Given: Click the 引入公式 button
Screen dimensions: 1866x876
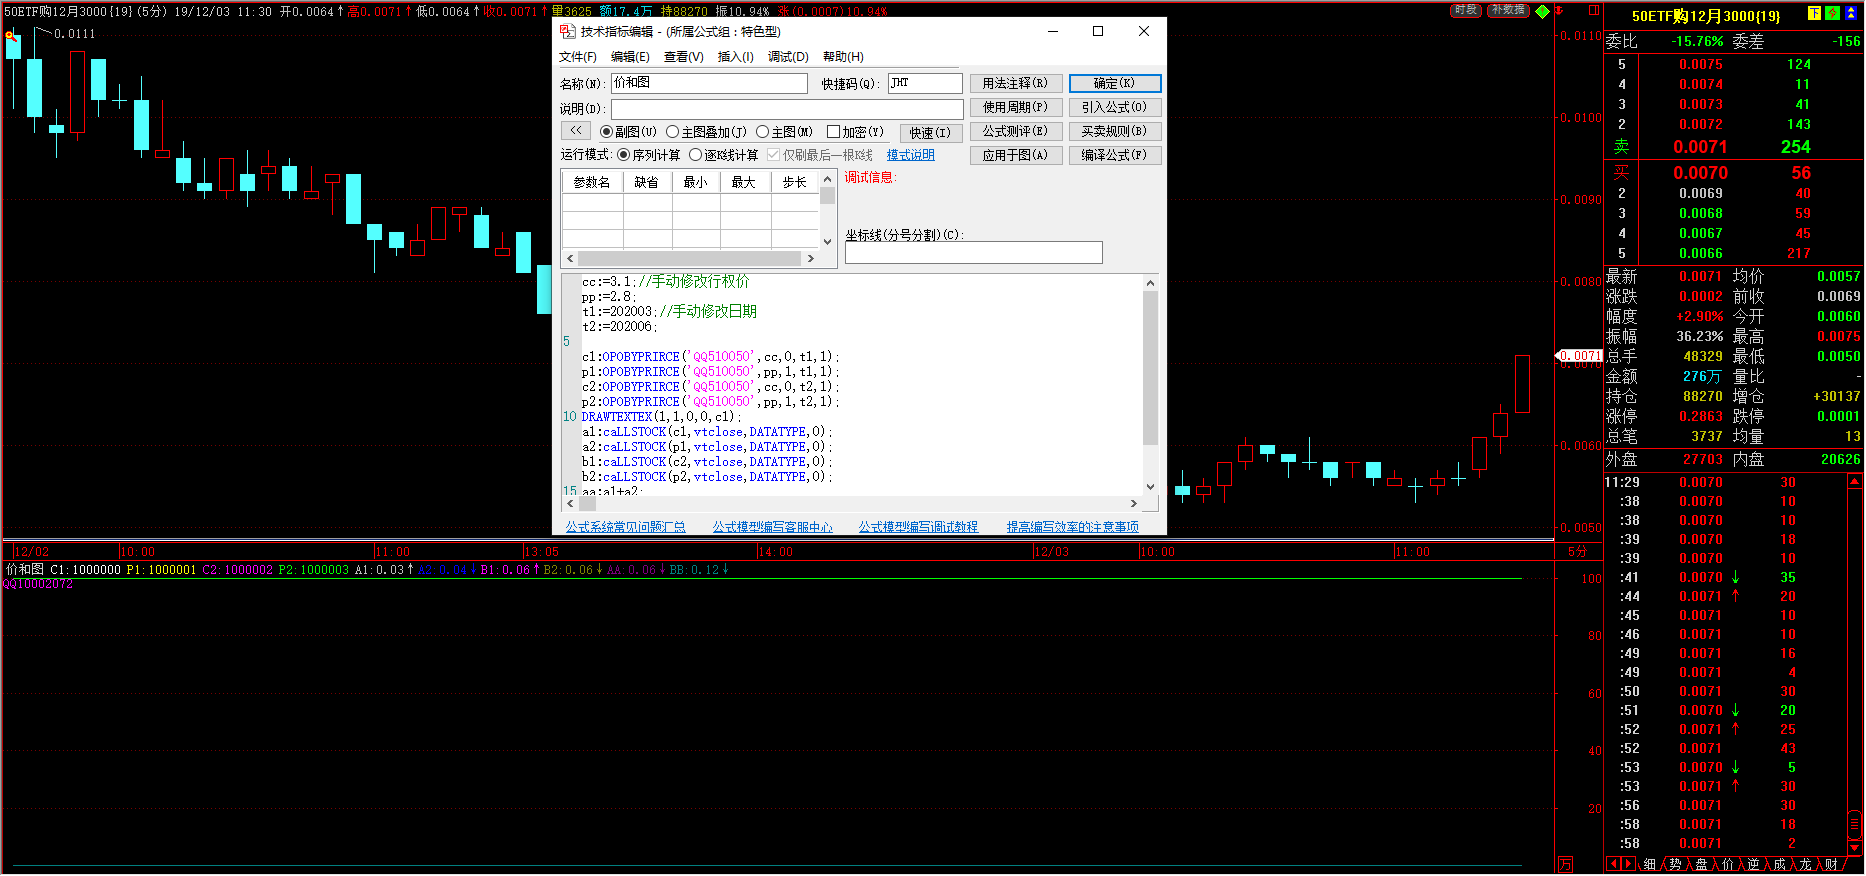Looking at the screenshot, I should (x=1115, y=107).
